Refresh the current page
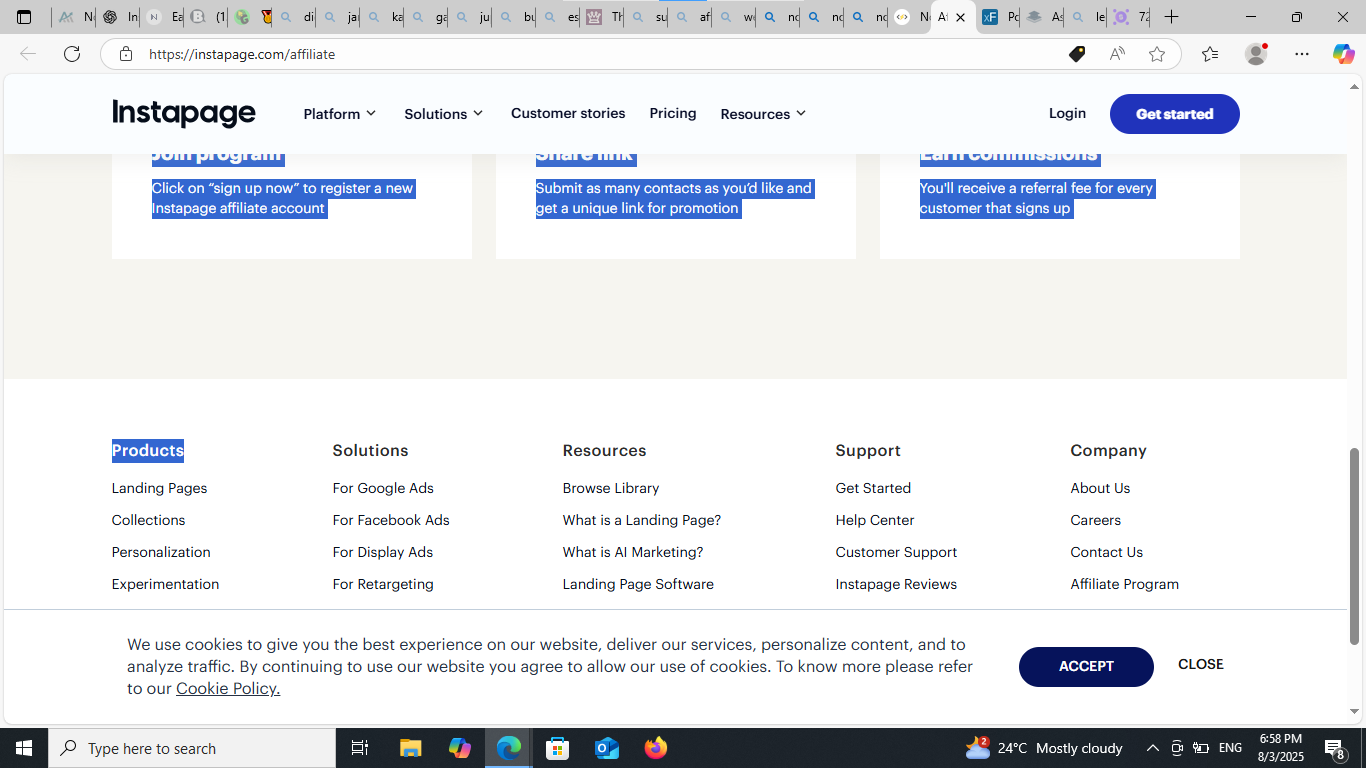 click(72, 54)
